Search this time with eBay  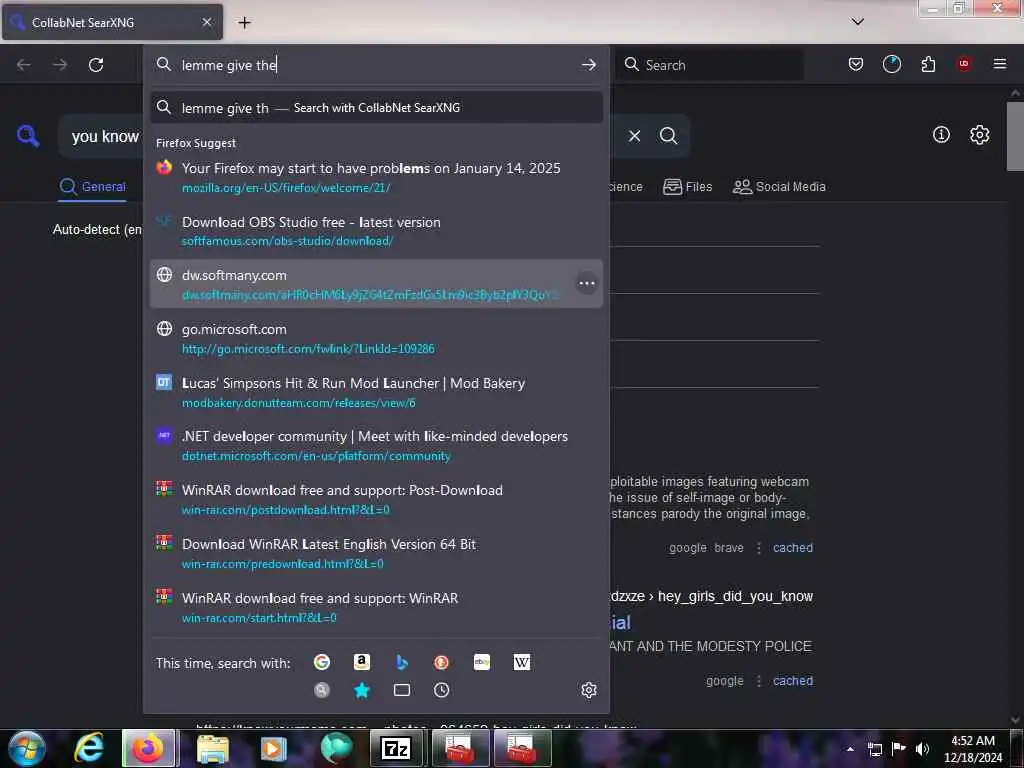pyautogui.click(x=482, y=662)
